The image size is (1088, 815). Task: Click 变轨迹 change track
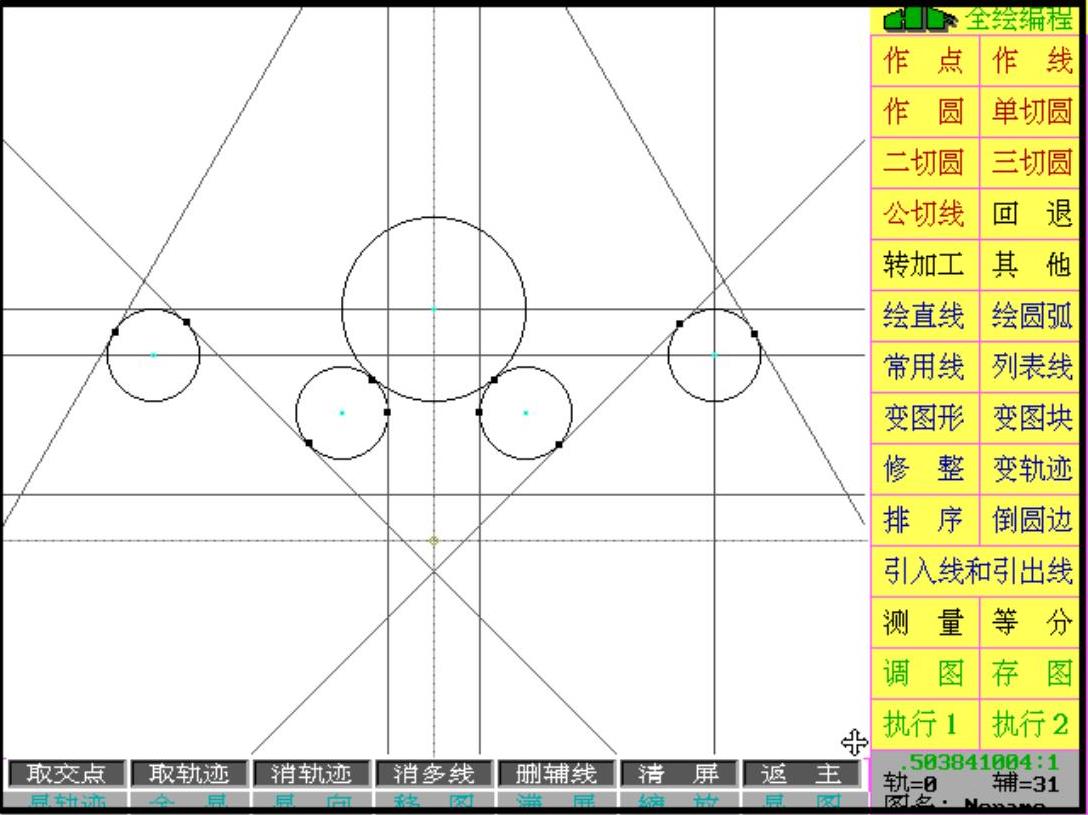(x=1030, y=469)
